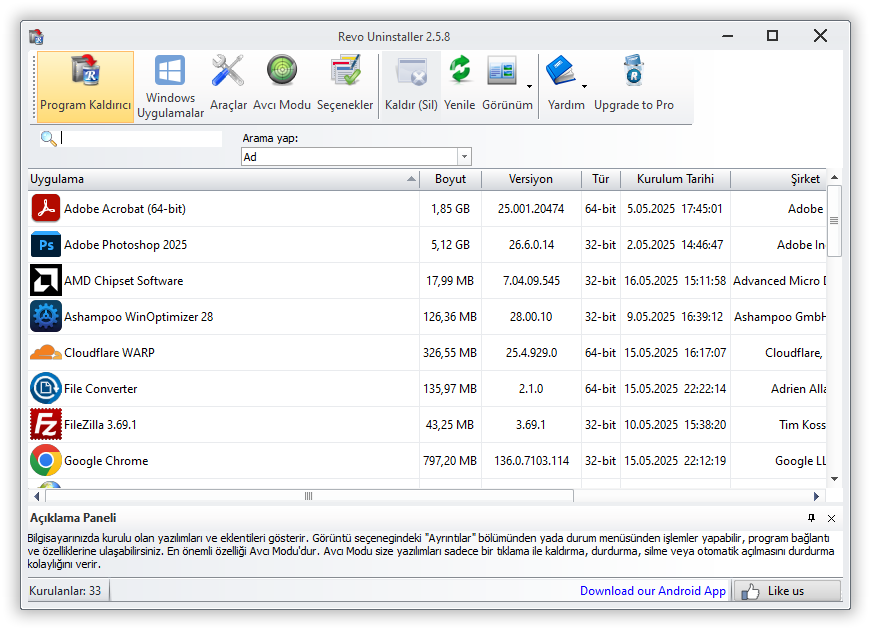Open Seçenekler options
The height and width of the screenshot is (630, 871).
coord(345,83)
